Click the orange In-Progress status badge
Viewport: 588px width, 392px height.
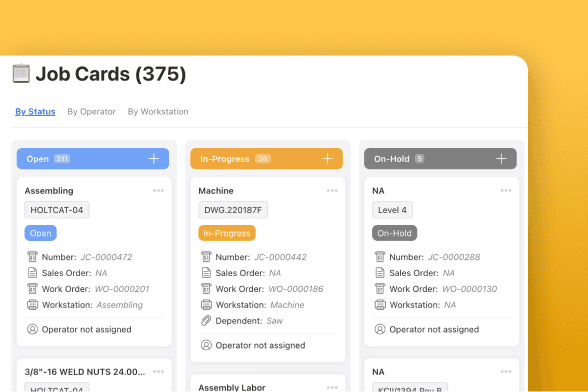[226, 233]
